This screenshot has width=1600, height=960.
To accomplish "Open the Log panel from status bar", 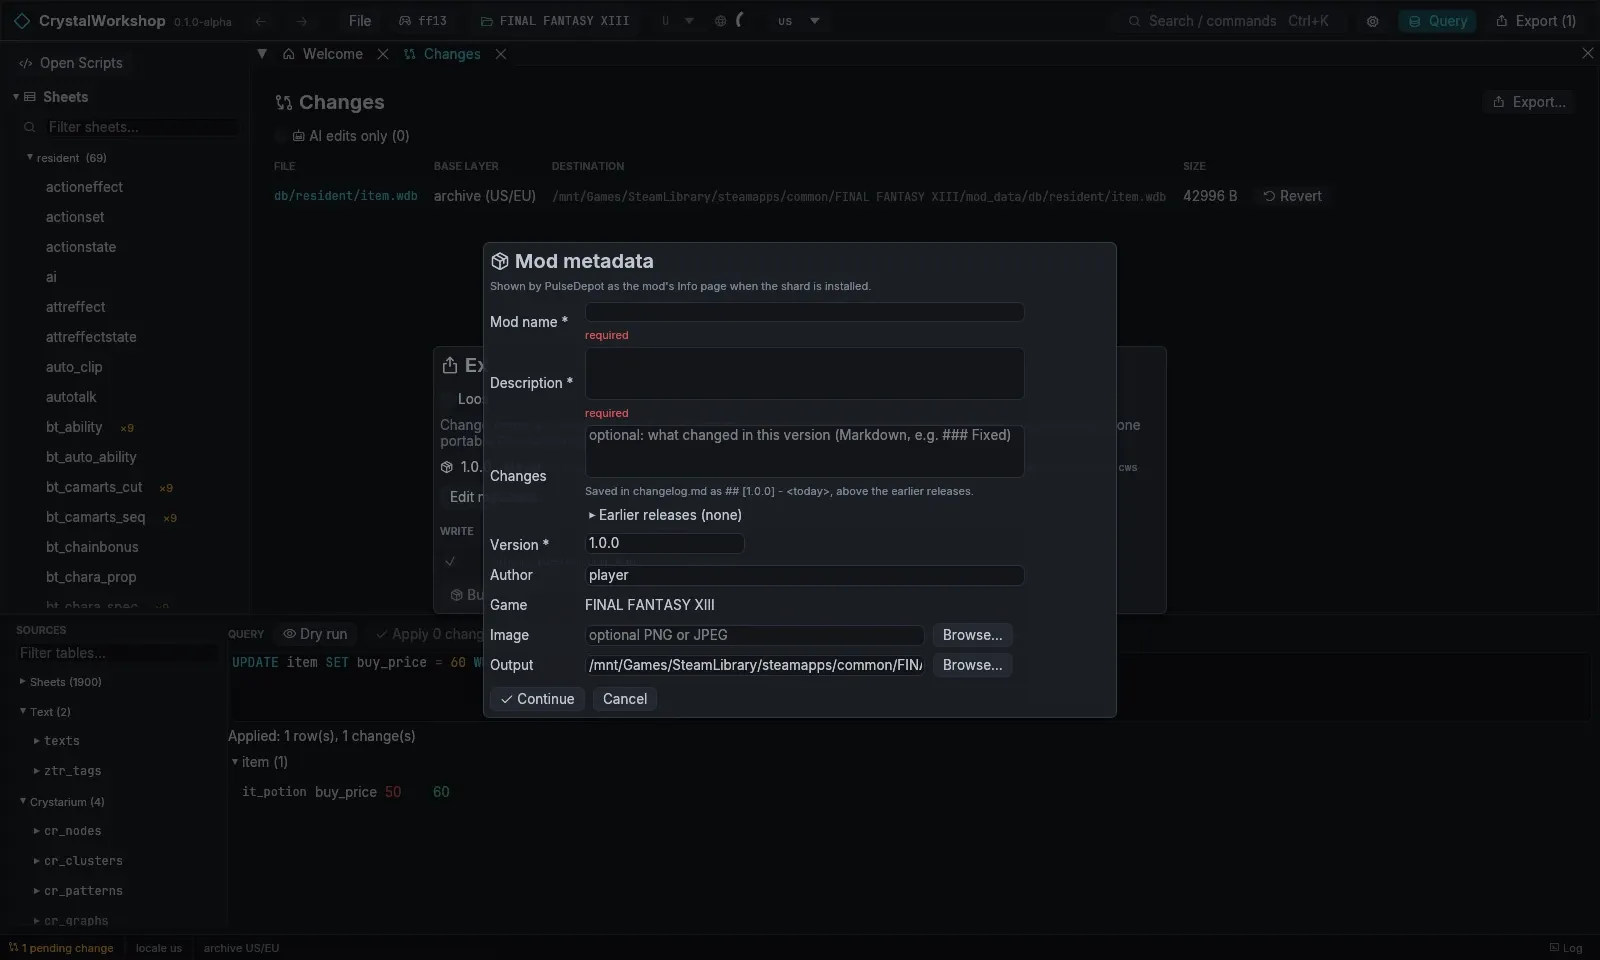I will [x=1566, y=948].
